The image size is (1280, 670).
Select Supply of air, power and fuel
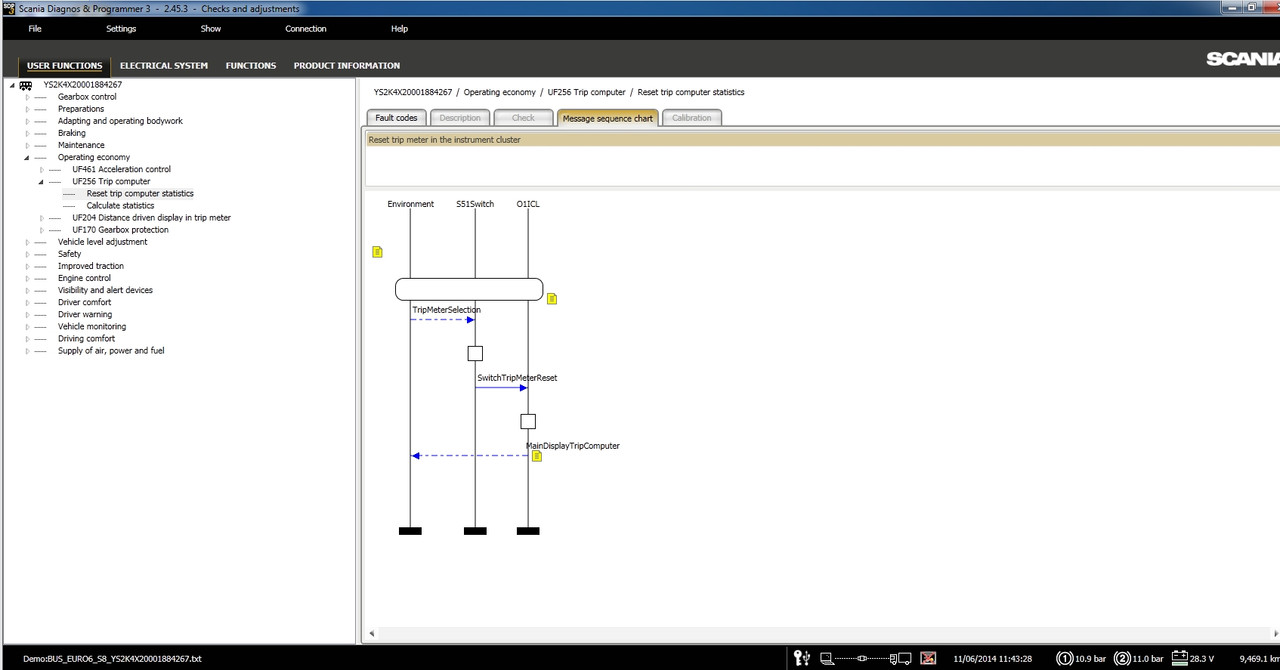(x=111, y=351)
